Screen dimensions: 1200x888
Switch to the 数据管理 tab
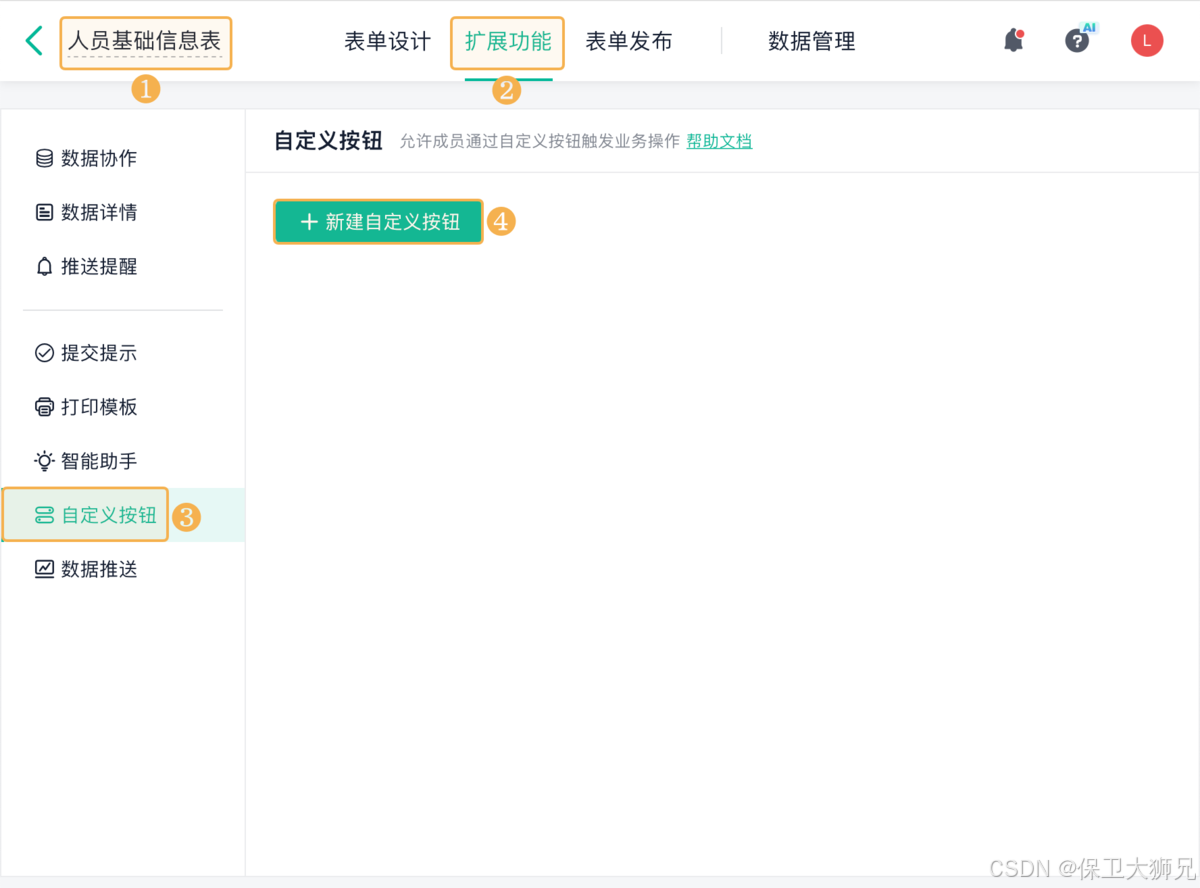point(812,41)
